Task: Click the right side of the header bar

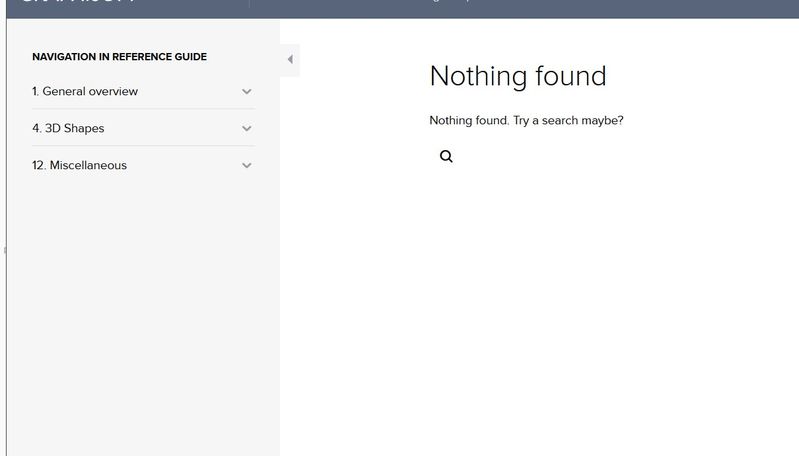Action: pyautogui.click(x=700, y=8)
